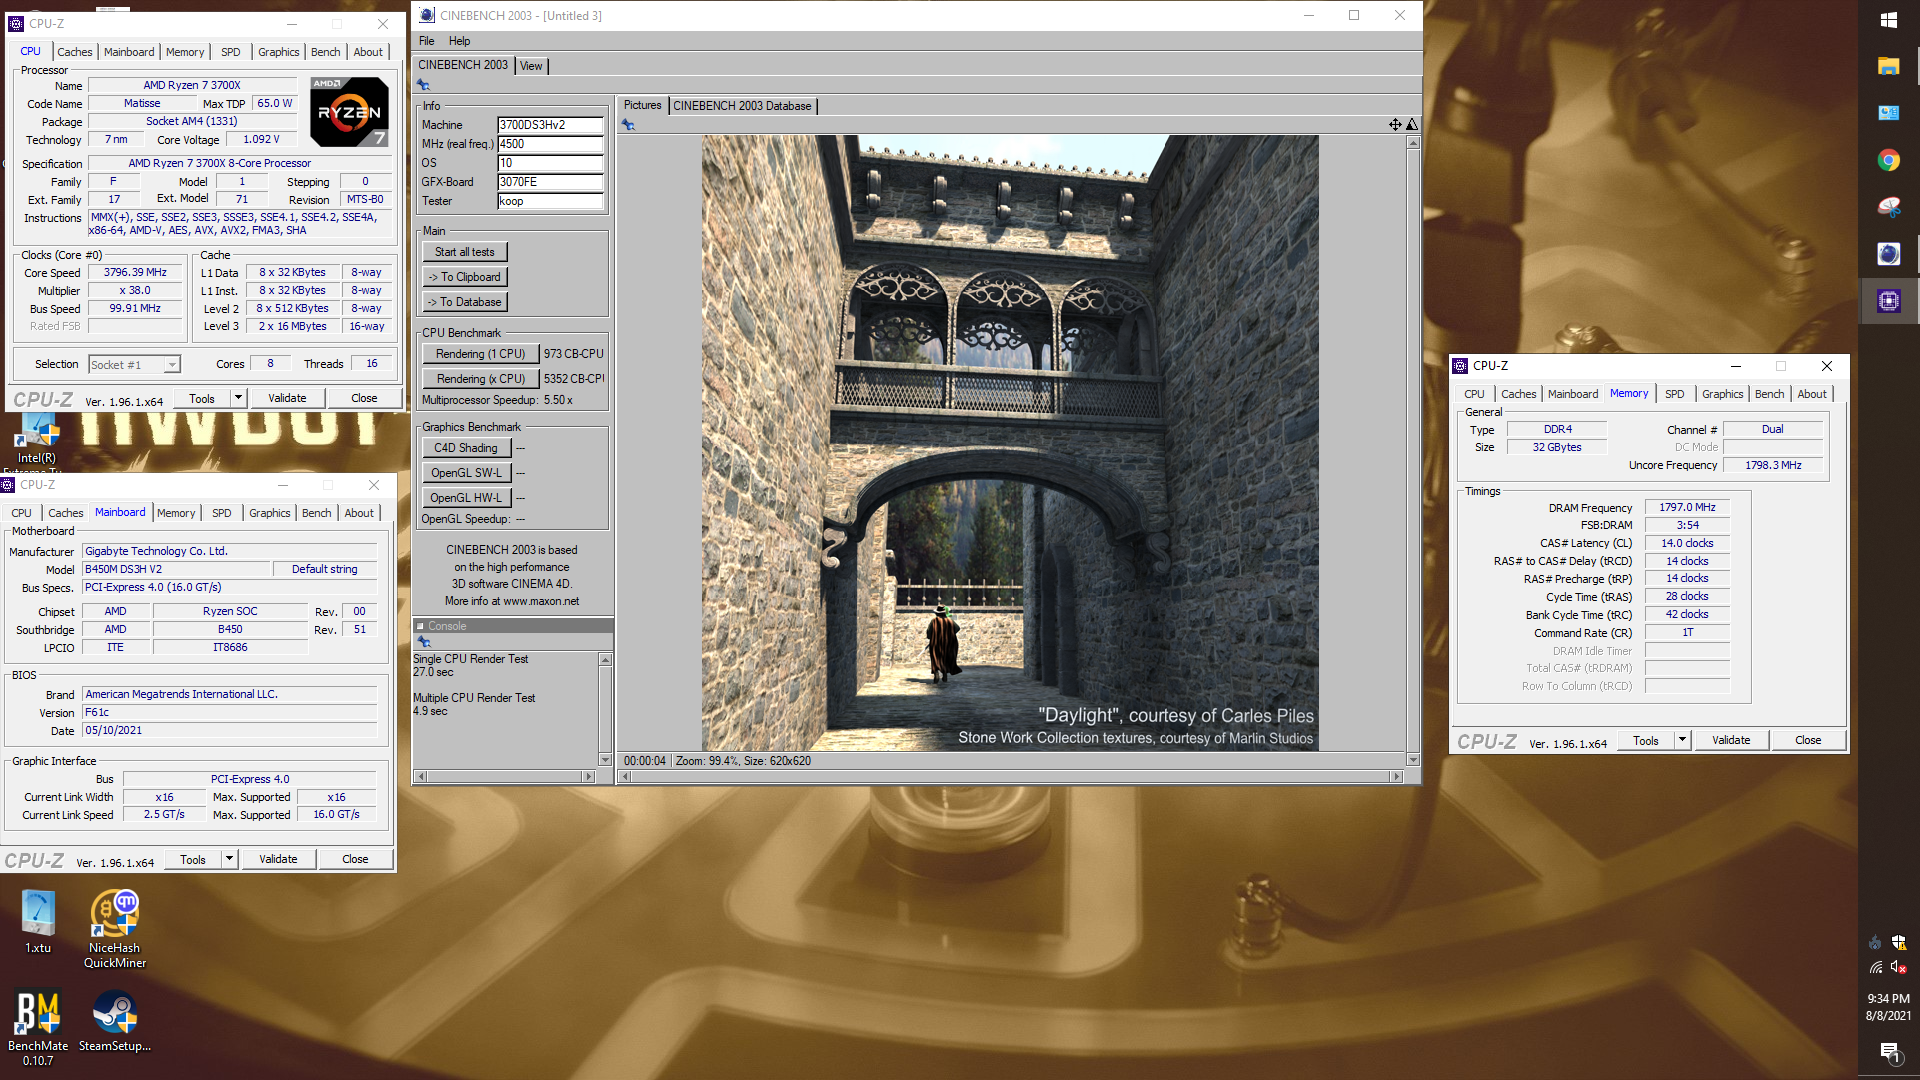
Task: Select Pictures tab
Action: 642,105
